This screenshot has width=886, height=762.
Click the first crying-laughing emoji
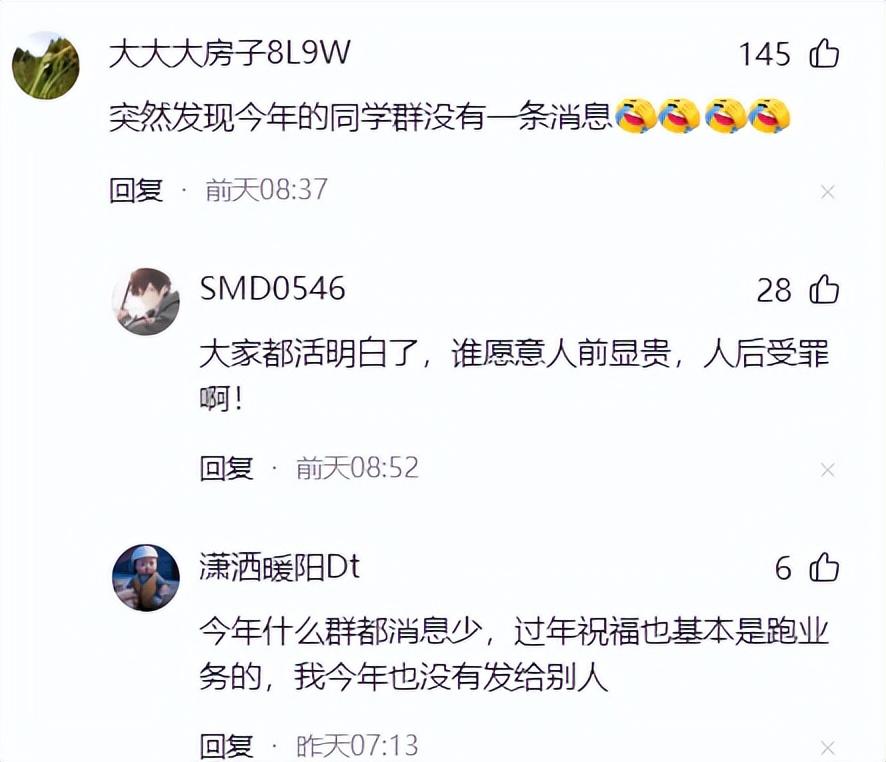pos(635,116)
